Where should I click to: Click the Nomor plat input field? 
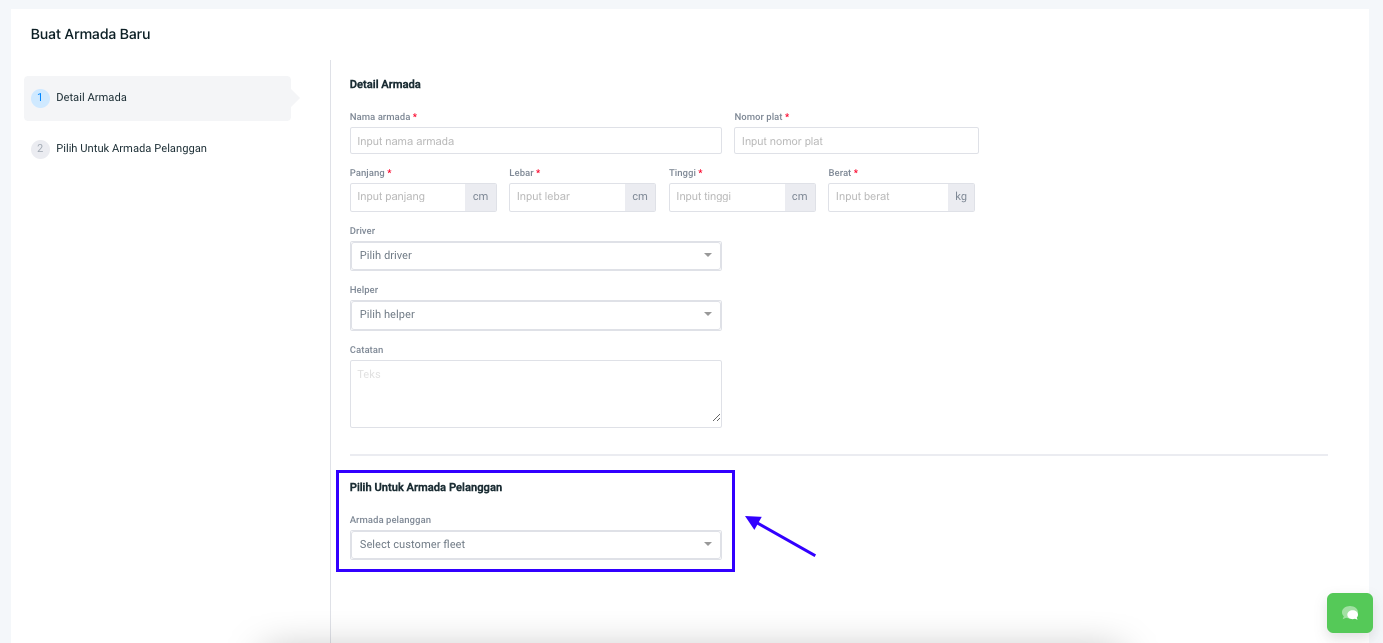point(855,141)
